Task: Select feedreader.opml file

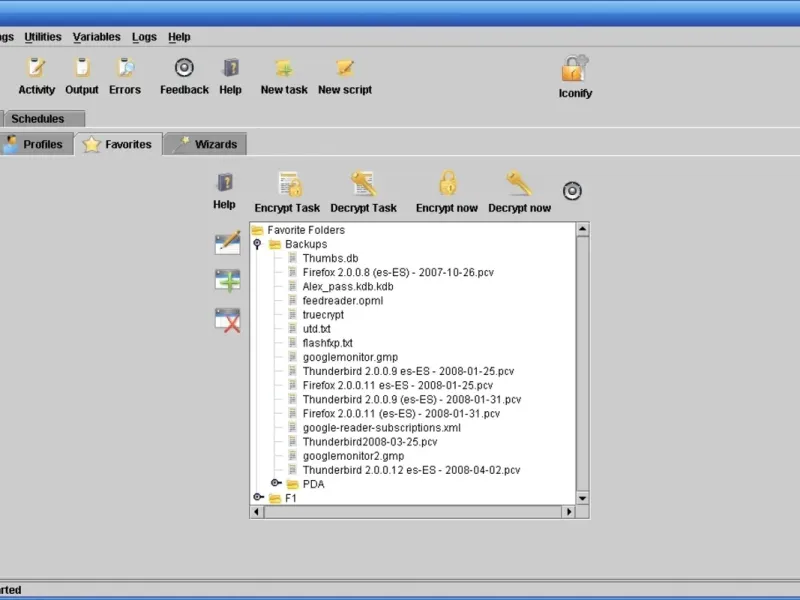Action: [342, 301]
